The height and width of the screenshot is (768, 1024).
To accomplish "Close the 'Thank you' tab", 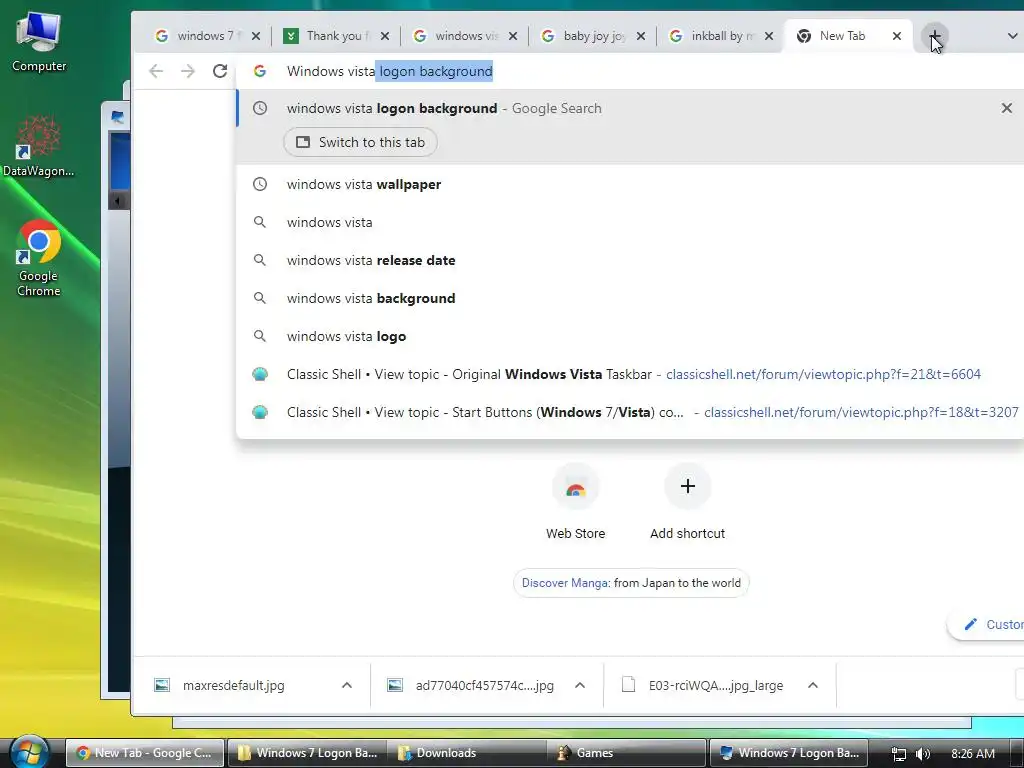I will pos(385,36).
